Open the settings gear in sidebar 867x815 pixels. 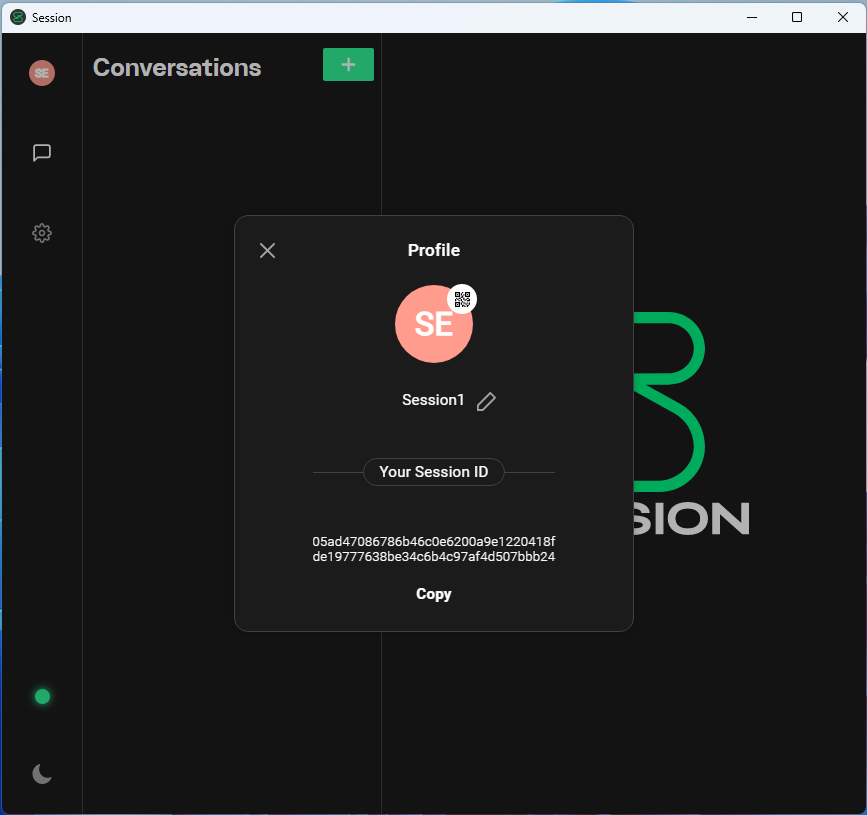point(42,233)
